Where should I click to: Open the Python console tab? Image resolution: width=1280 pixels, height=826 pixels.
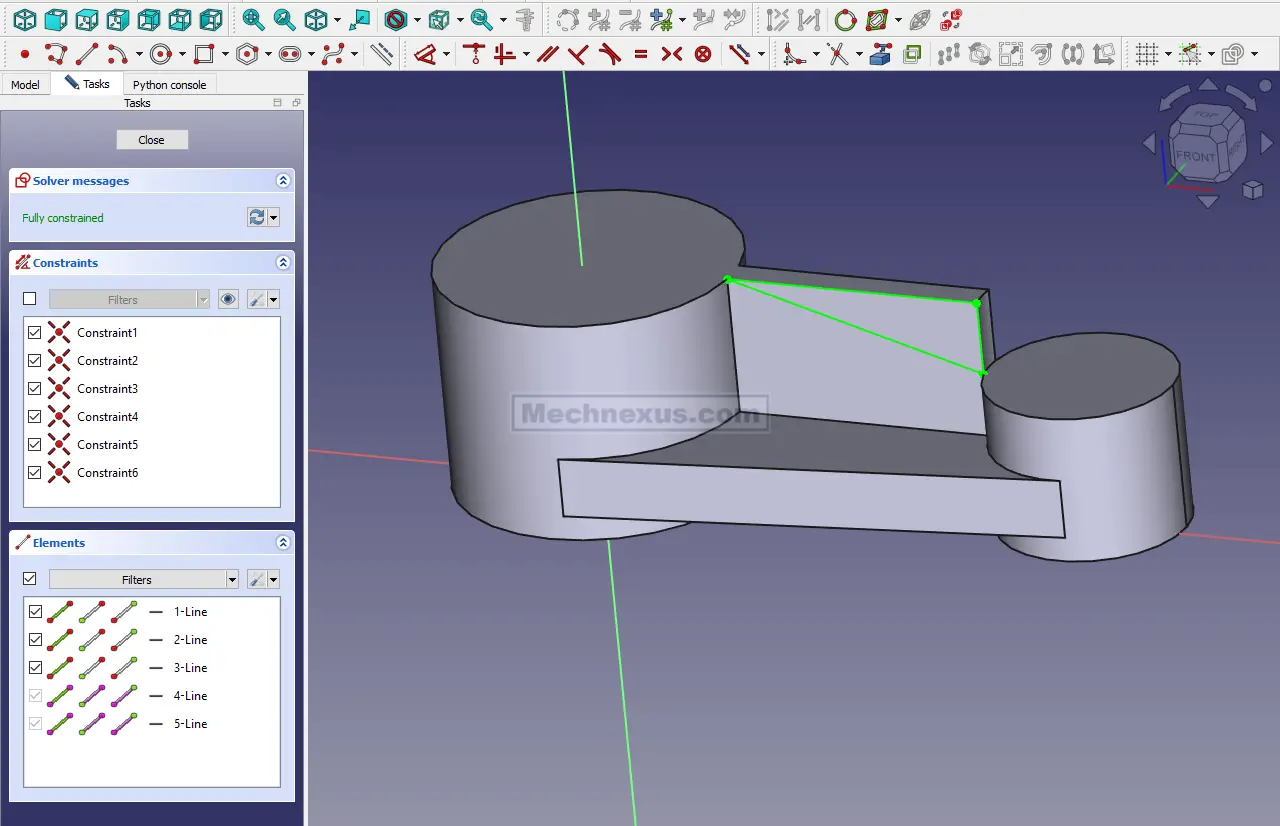(x=169, y=85)
